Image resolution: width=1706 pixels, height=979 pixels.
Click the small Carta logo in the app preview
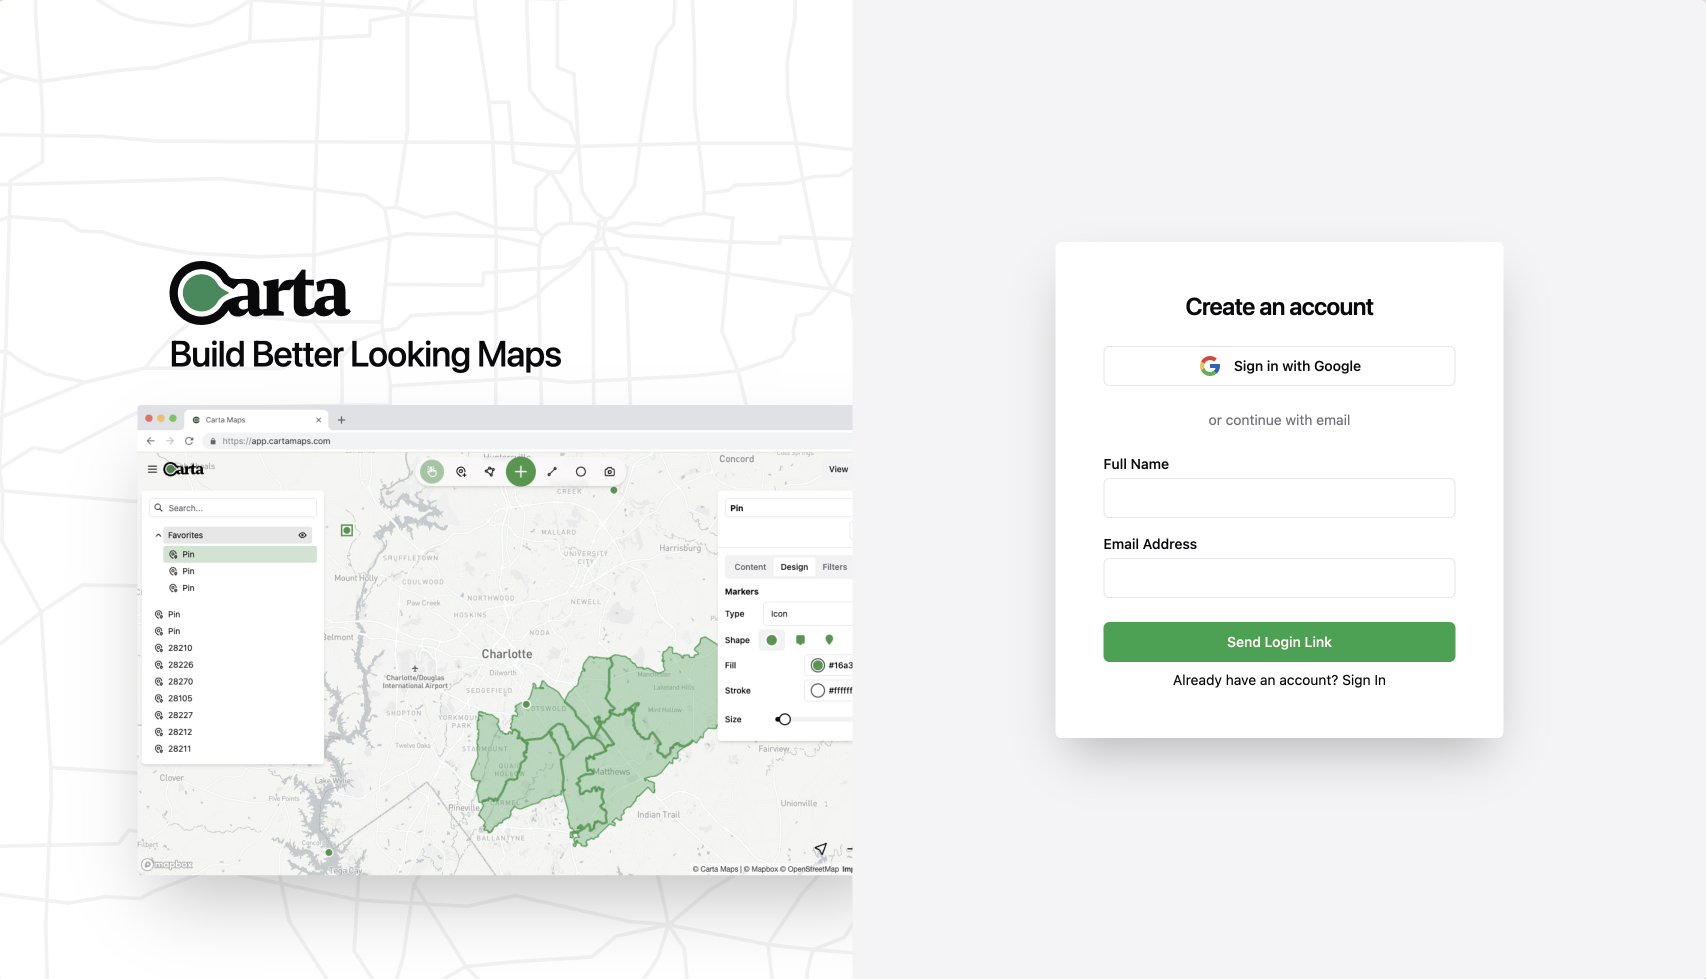tap(184, 469)
